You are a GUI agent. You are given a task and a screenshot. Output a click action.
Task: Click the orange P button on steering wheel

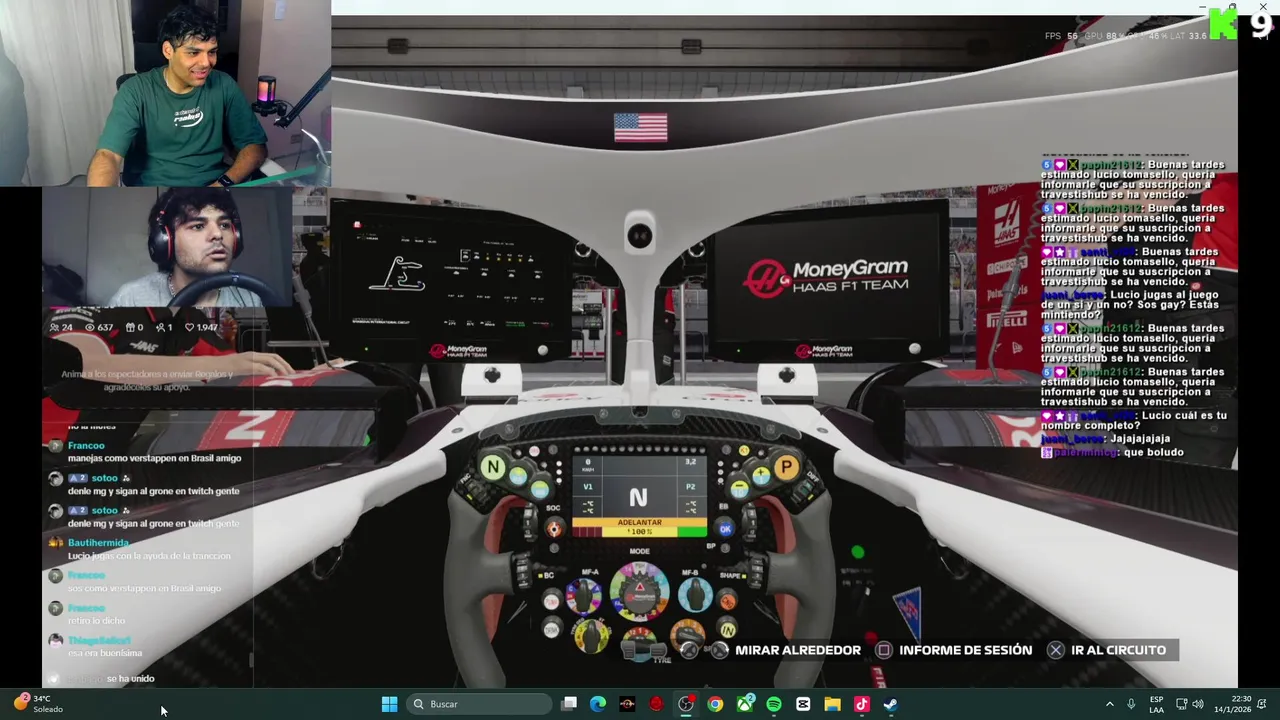tap(786, 467)
